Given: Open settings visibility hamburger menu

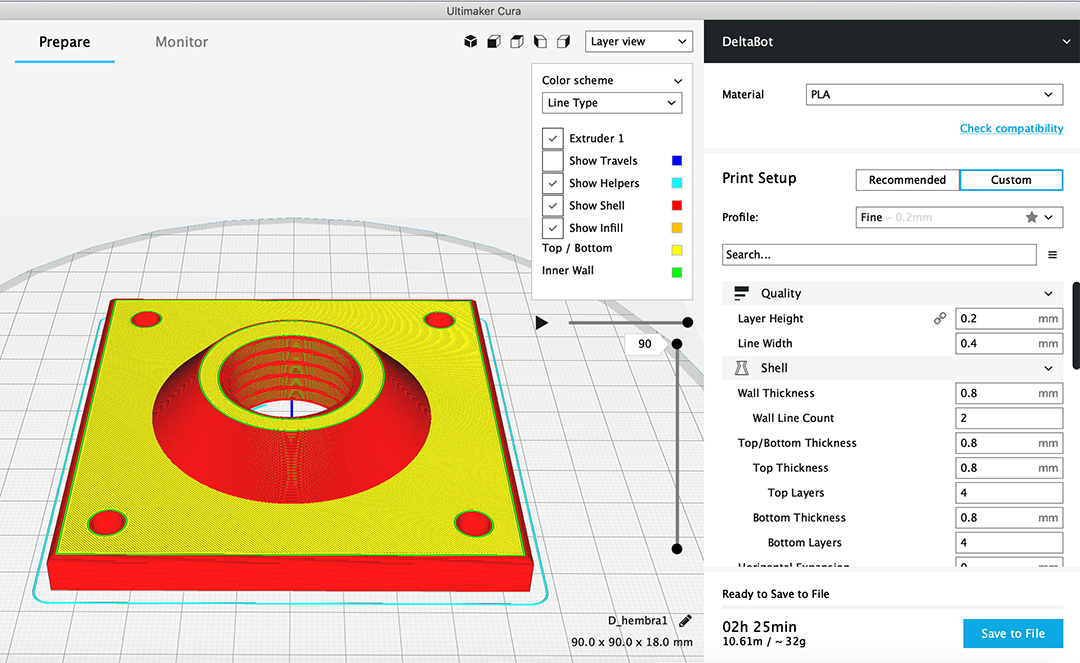Looking at the screenshot, I should pyautogui.click(x=1052, y=255).
